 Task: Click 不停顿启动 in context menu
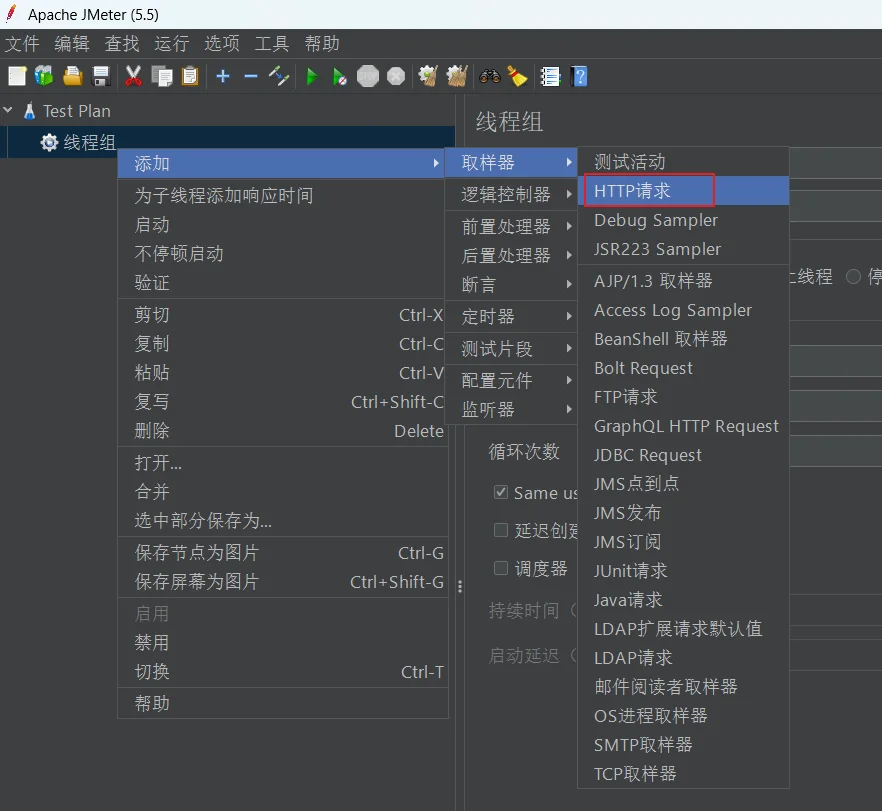coord(282,254)
